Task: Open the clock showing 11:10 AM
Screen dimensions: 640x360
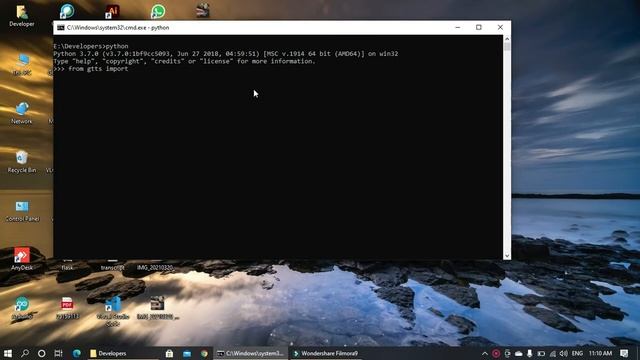Action: click(600, 353)
